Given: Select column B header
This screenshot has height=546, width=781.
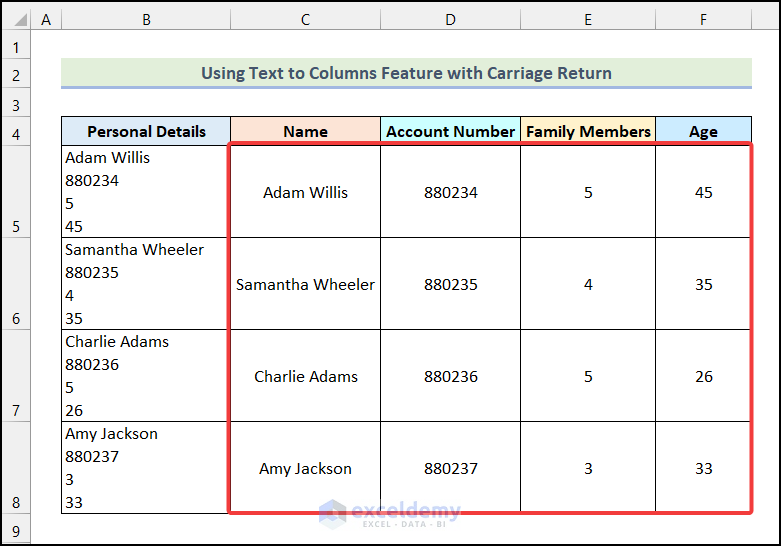Looking at the screenshot, I should click(146, 20).
